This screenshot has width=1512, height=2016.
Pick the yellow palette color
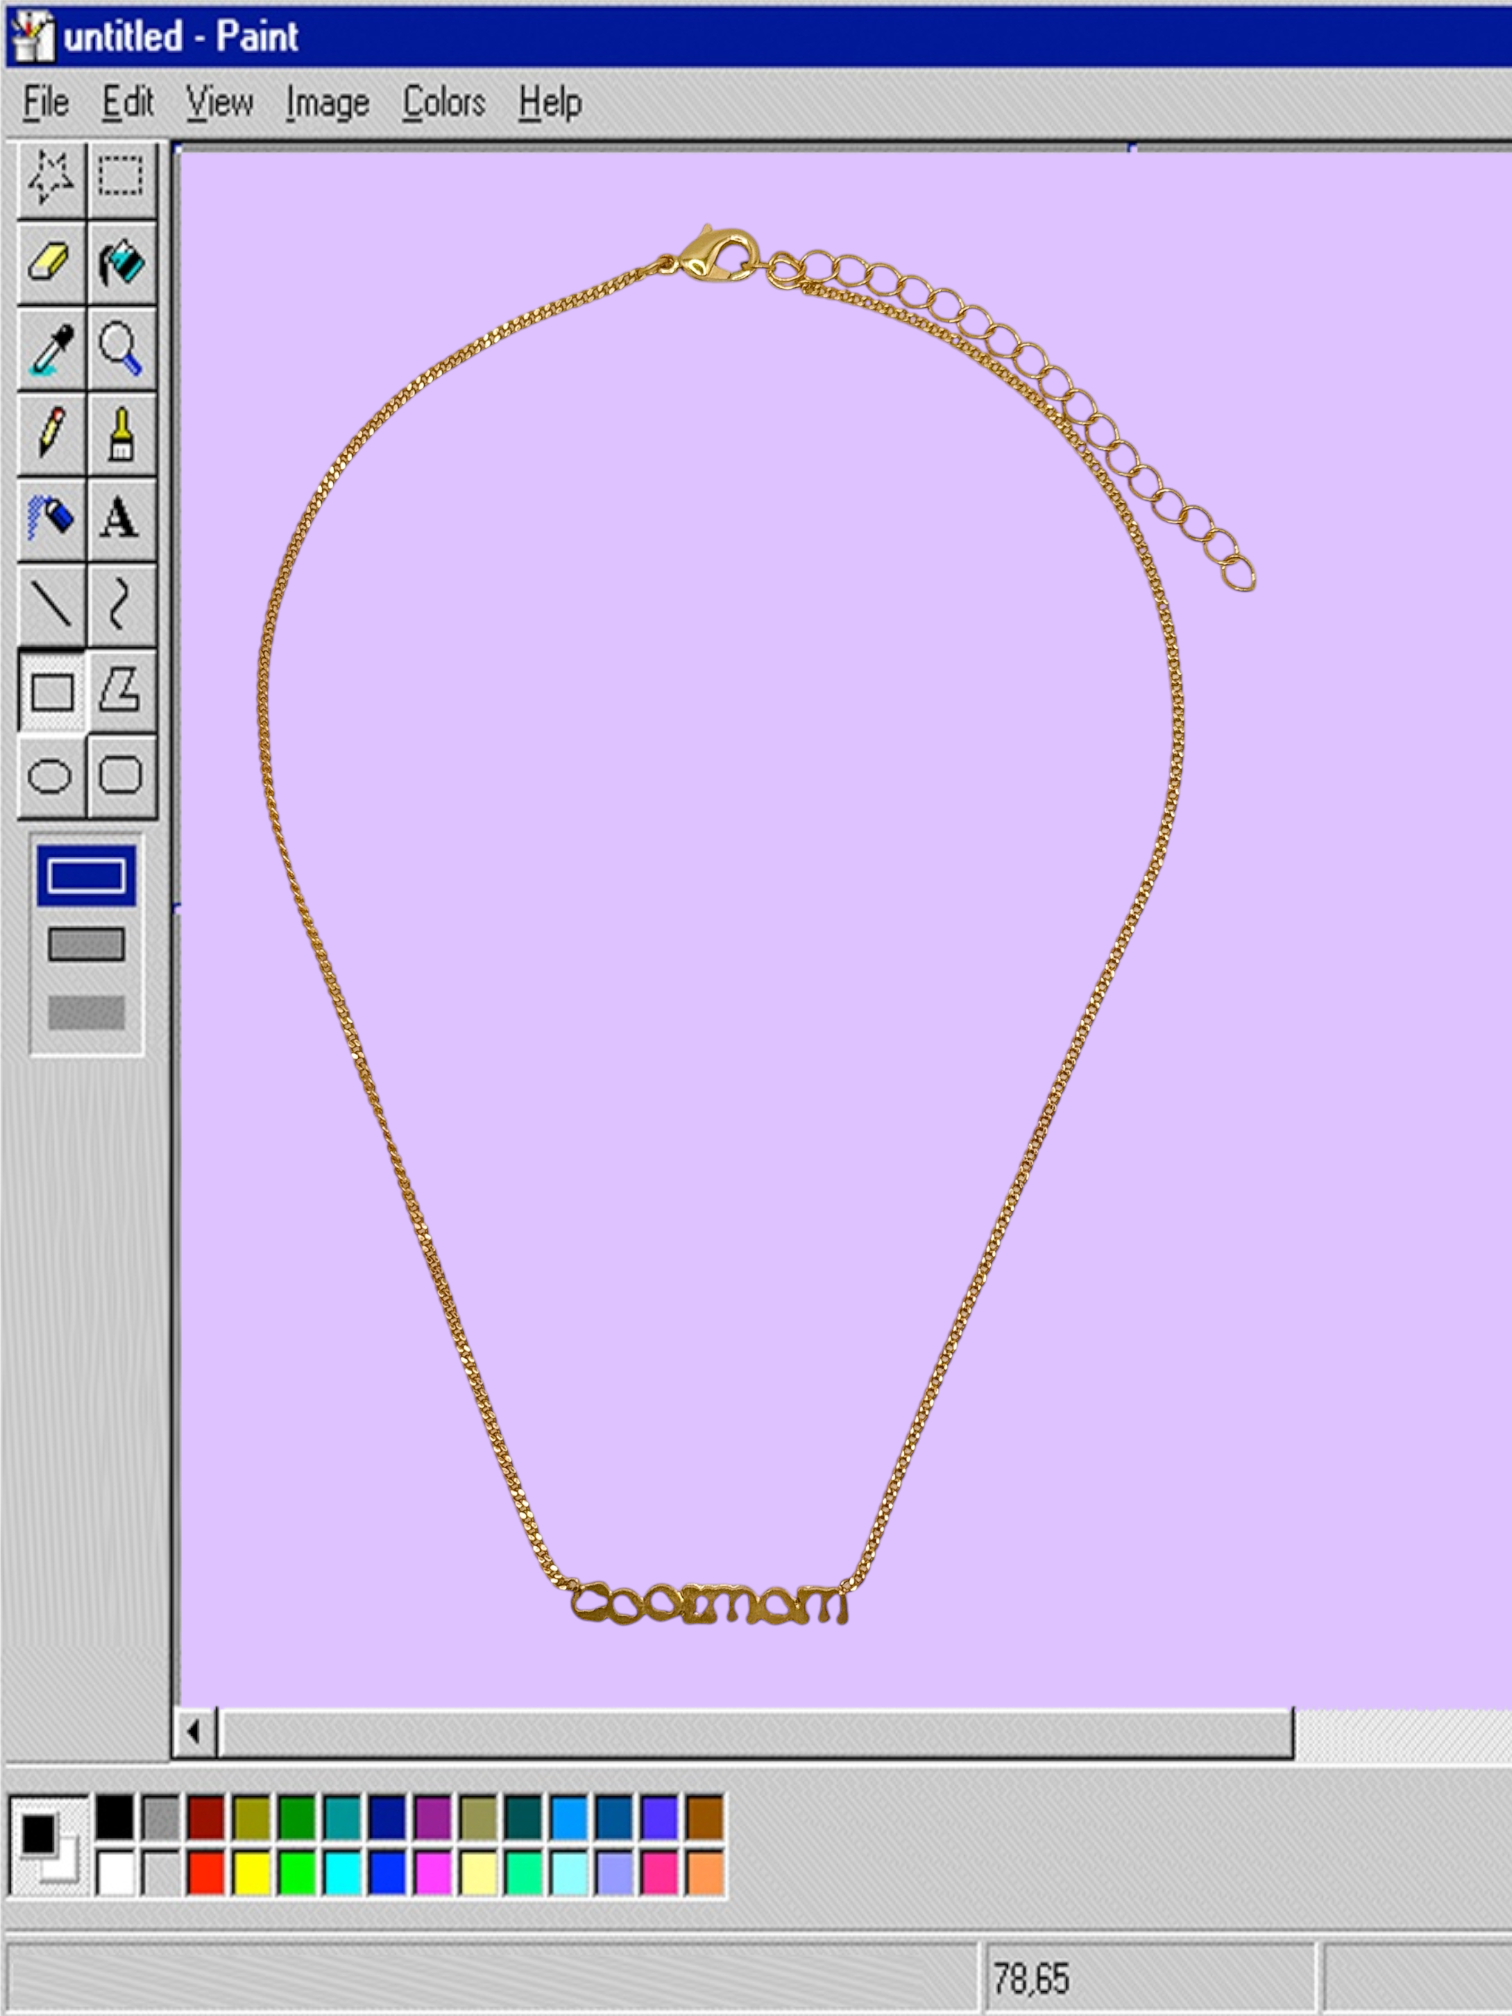click(252, 1872)
